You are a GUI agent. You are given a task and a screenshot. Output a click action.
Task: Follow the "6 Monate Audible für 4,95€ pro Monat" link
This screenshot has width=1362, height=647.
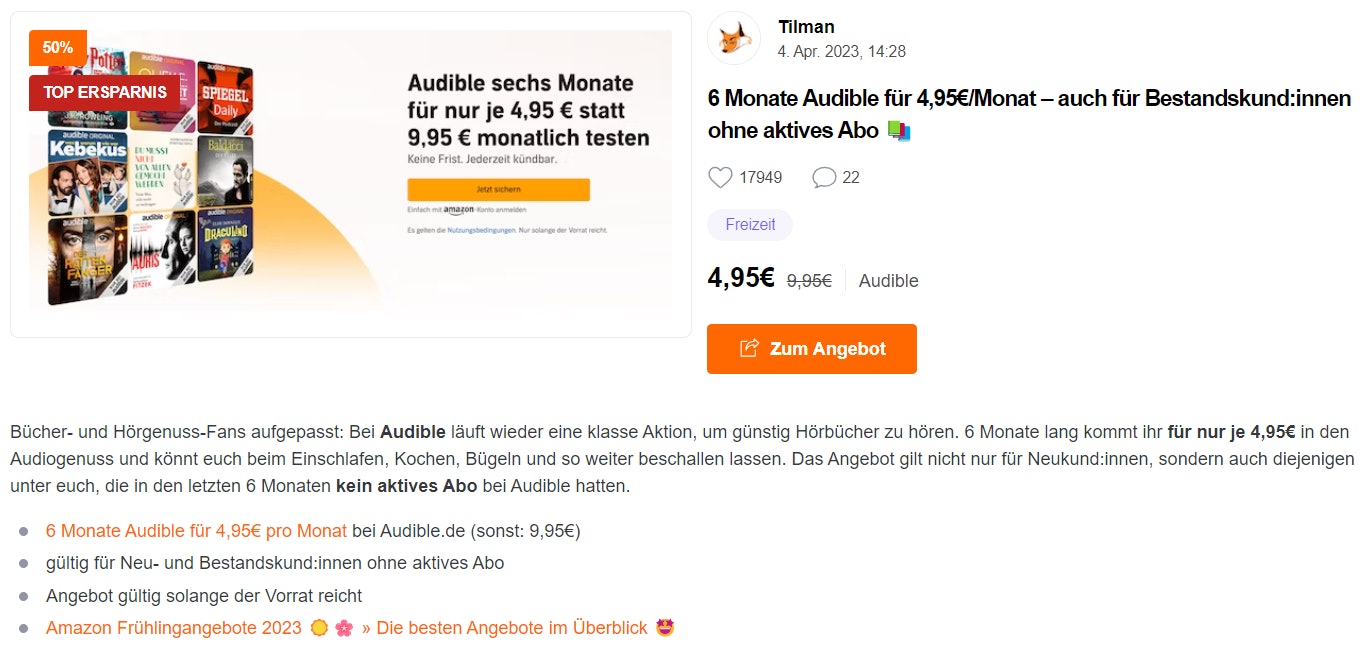pyautogui.click(x=196, y=531)
